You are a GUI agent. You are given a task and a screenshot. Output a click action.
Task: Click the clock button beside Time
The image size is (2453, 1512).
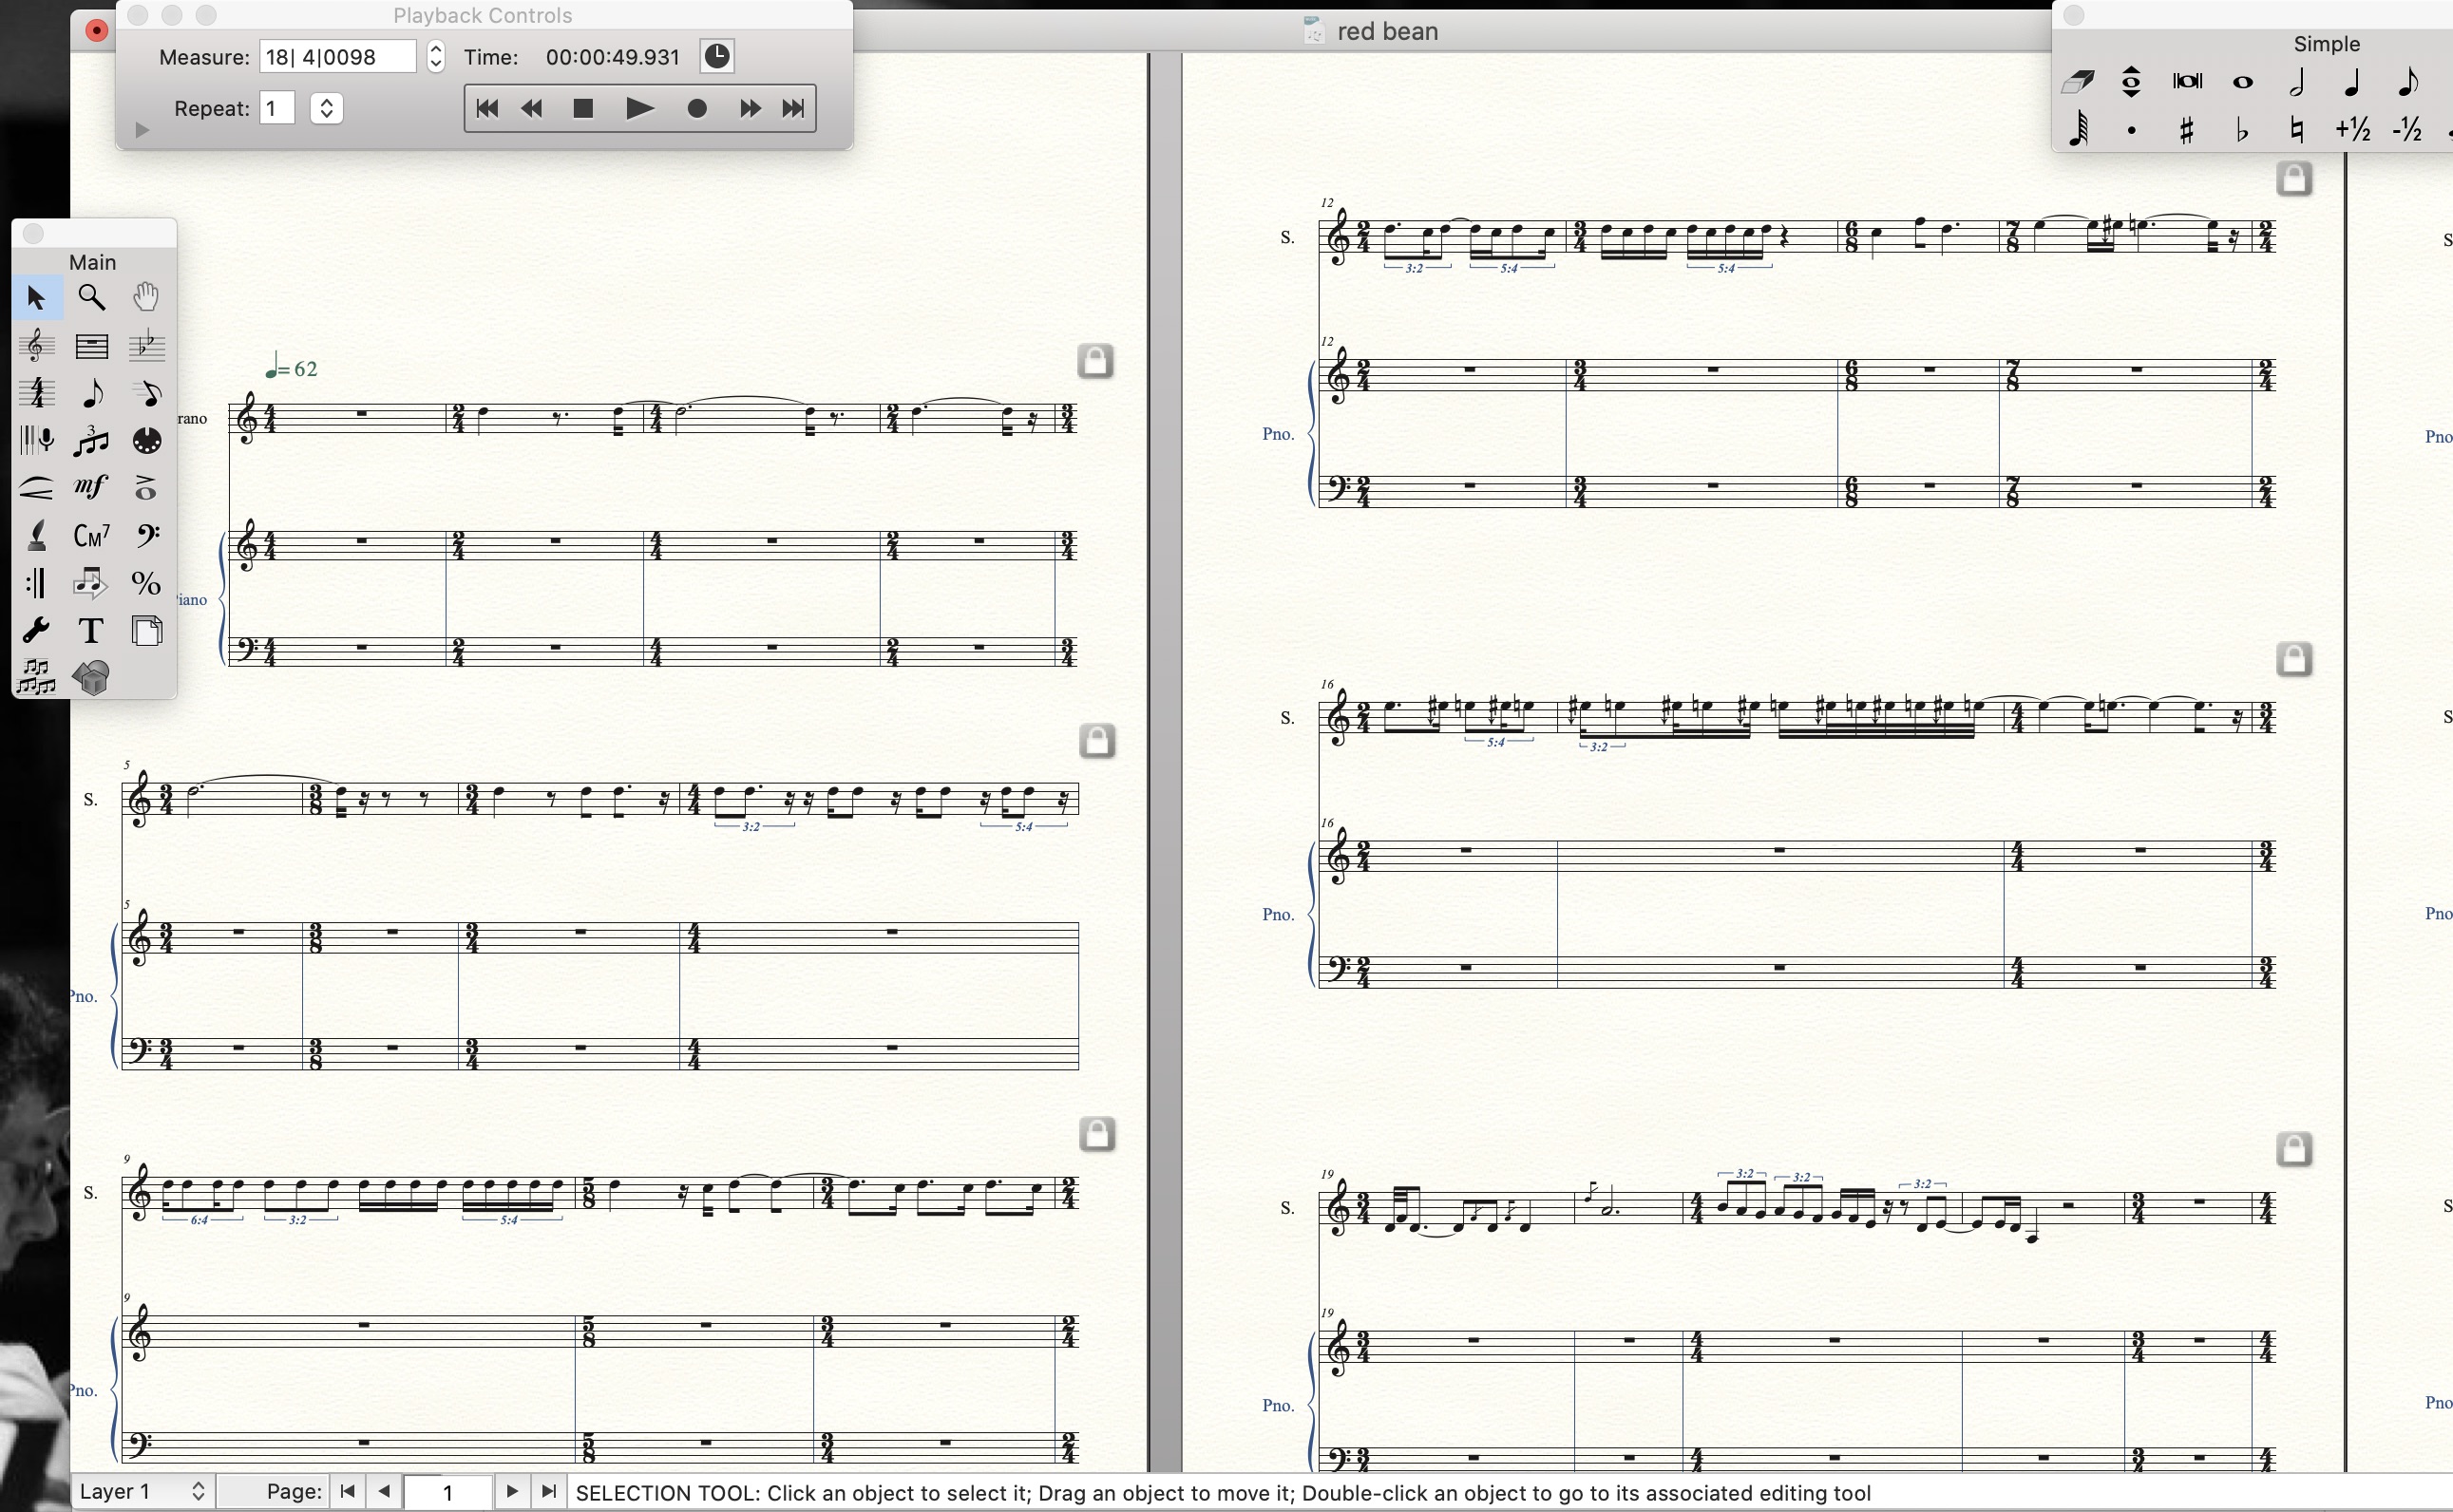[x=716, y=56]
